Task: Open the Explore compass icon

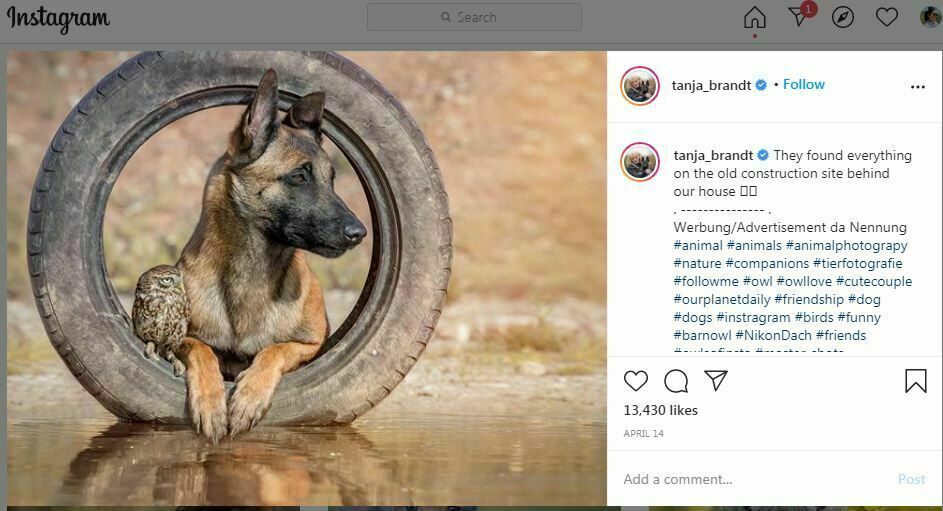Action: click(843, 18)
